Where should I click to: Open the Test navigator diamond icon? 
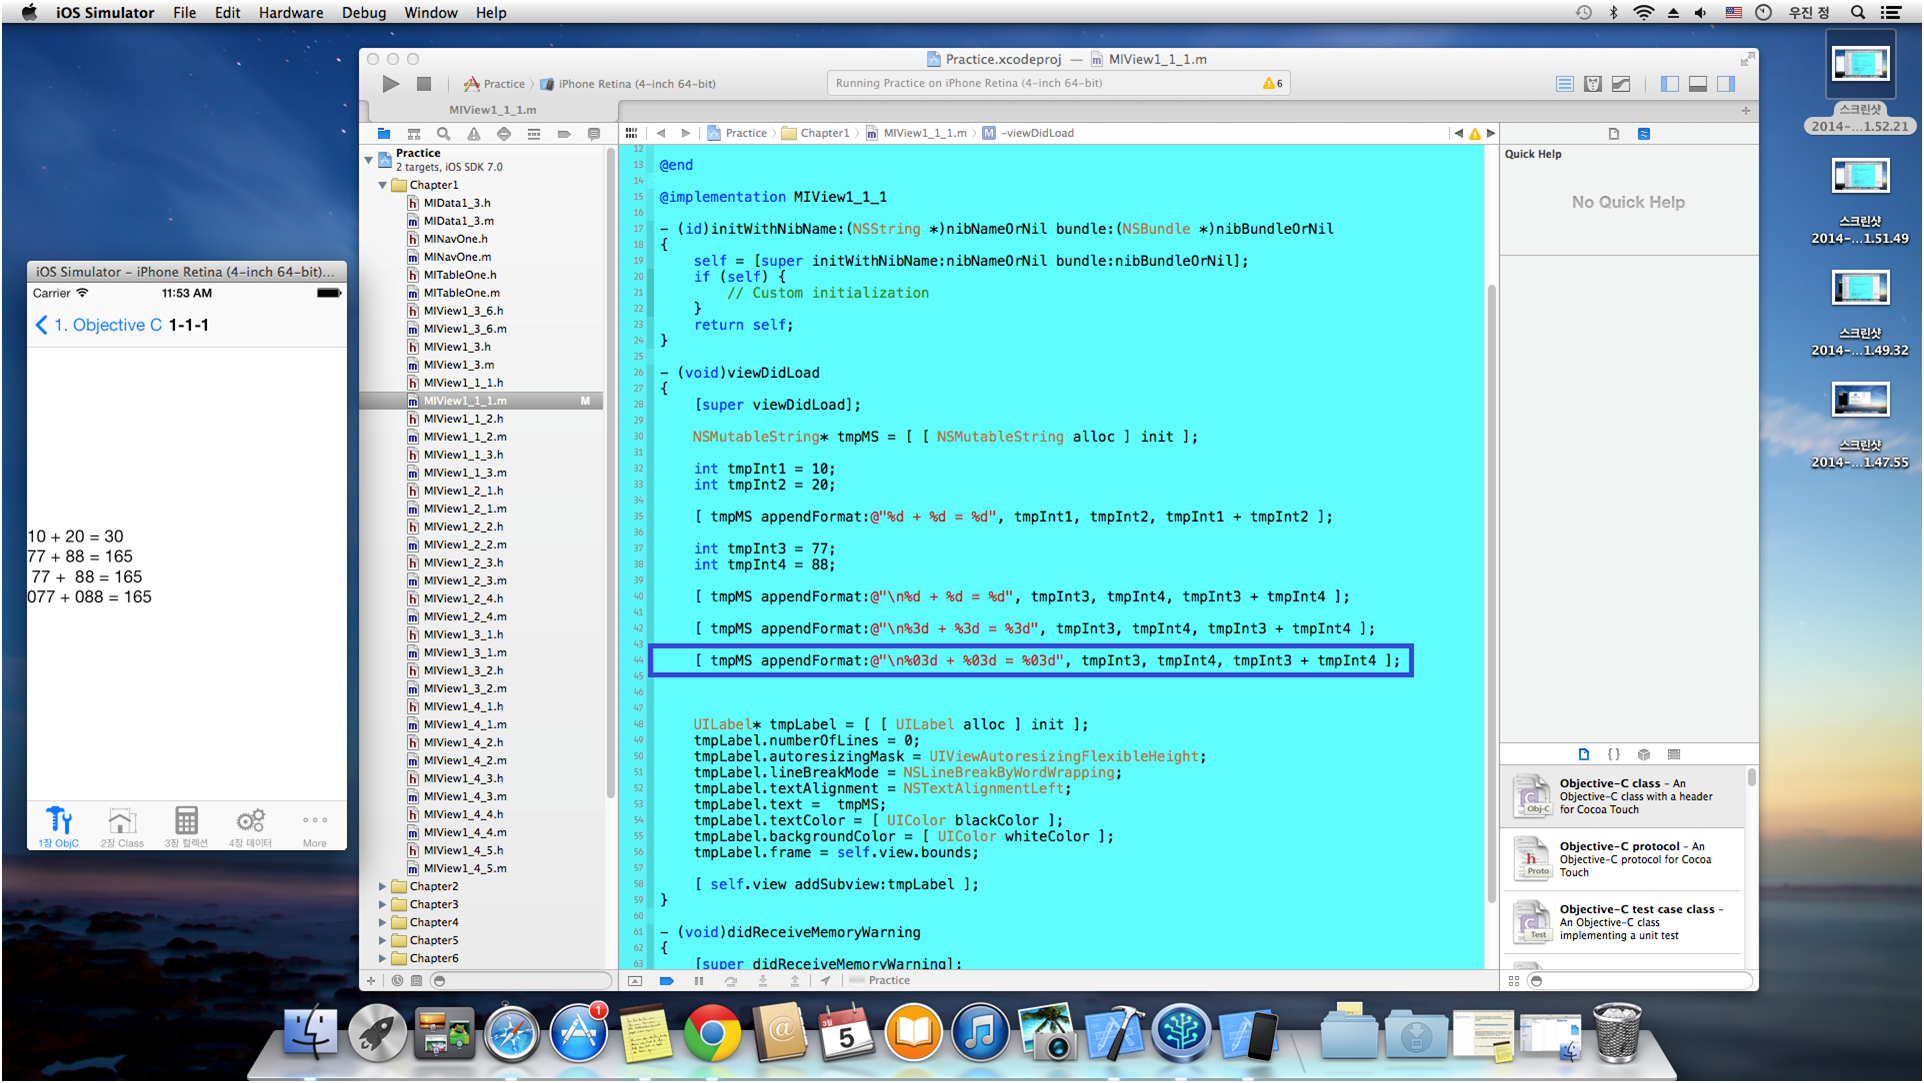(504, 133)
